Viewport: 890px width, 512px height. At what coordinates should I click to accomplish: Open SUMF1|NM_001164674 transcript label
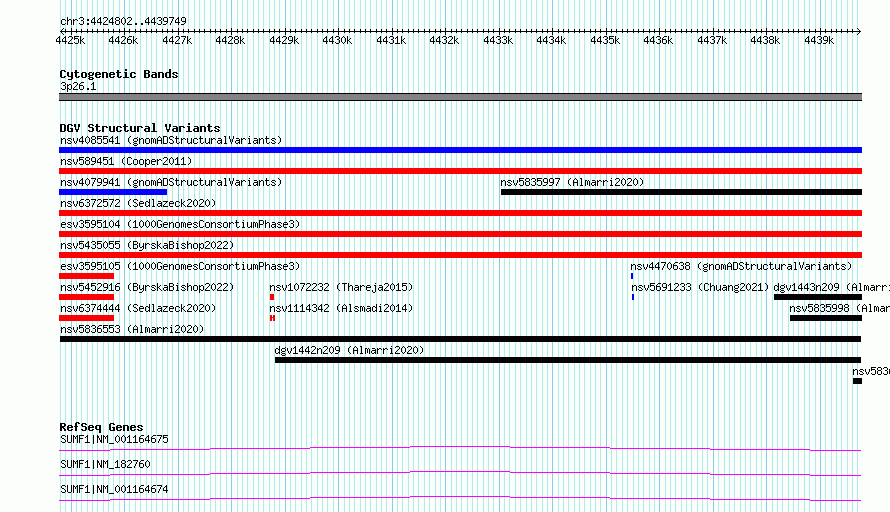[114, 489]
